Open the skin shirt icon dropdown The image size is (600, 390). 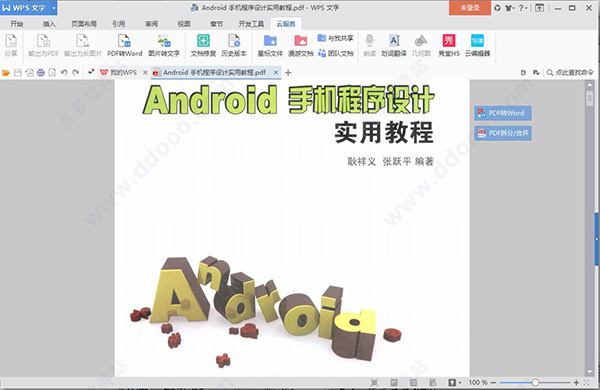click(x=510, y=8)
